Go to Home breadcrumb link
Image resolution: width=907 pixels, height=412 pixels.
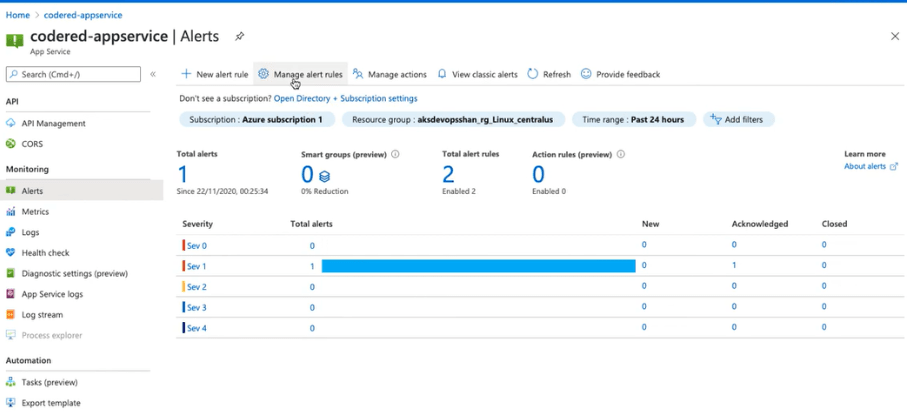click(x=17, y=15)
